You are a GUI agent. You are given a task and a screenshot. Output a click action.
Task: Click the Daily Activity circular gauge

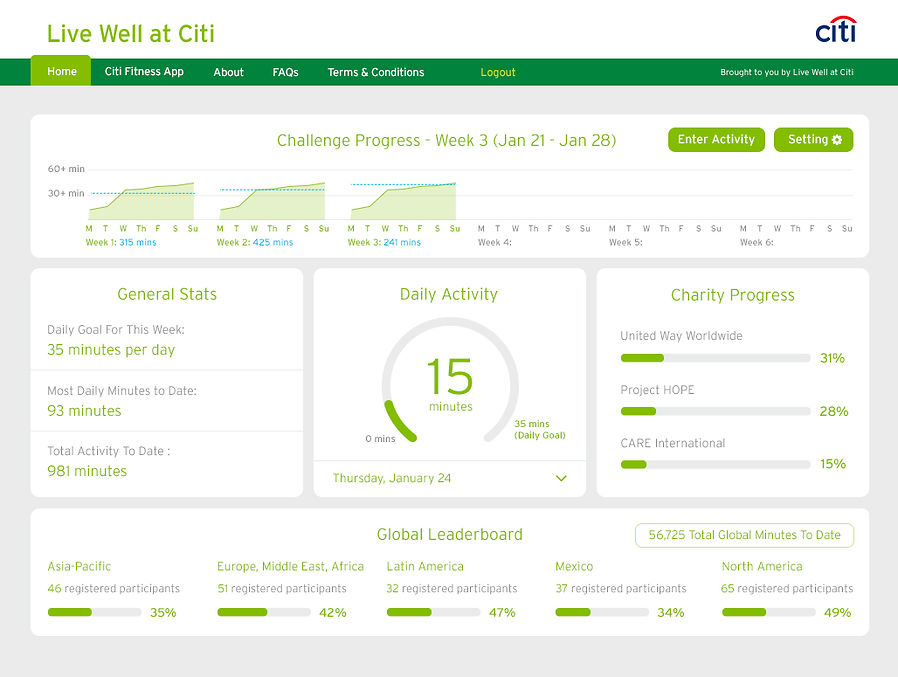tap(450, 380)
